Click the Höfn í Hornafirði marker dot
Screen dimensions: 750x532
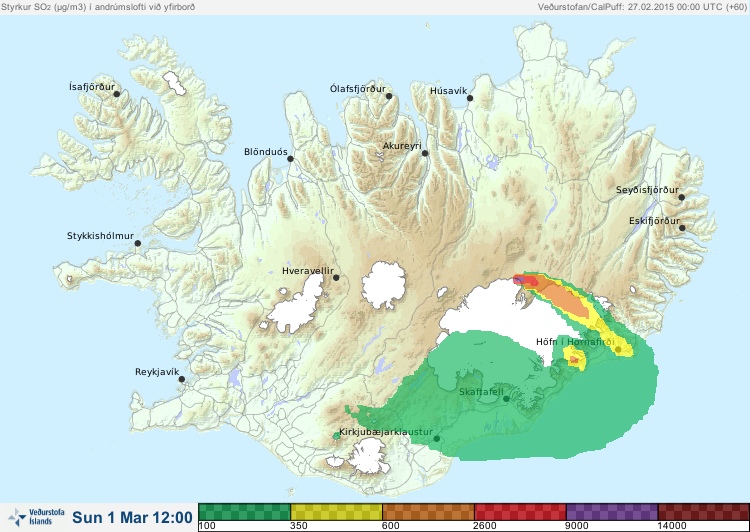pyautogui.click(x=618, y=350)
